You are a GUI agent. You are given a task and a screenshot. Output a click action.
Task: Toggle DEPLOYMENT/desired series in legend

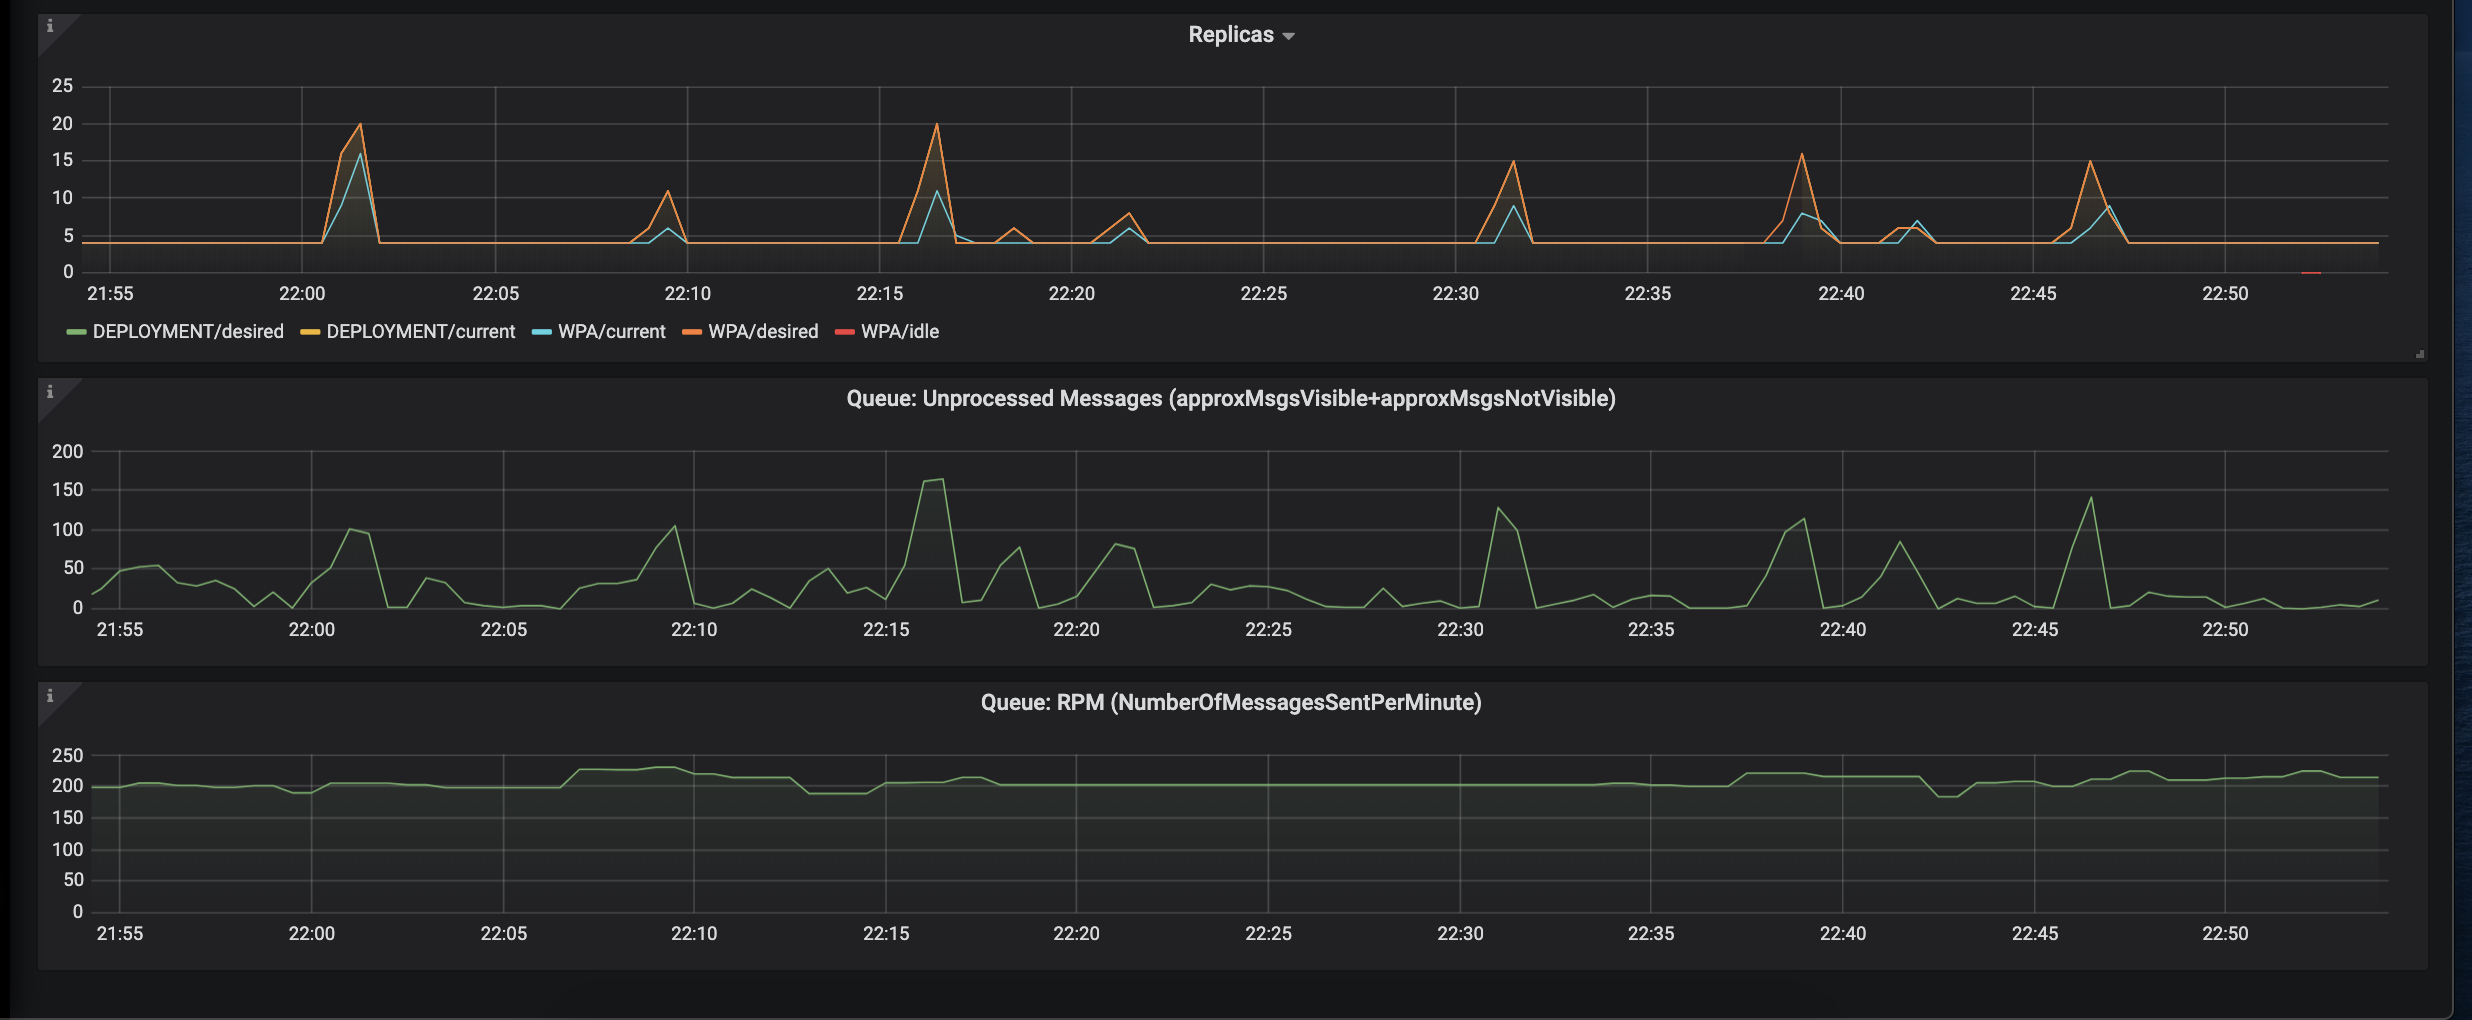pos(188,331)
